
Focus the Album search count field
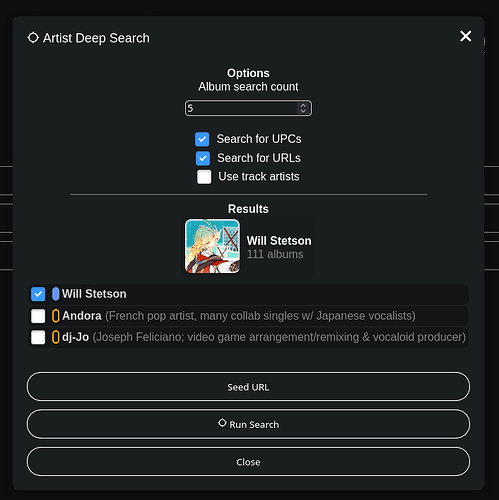coord(248,108)
